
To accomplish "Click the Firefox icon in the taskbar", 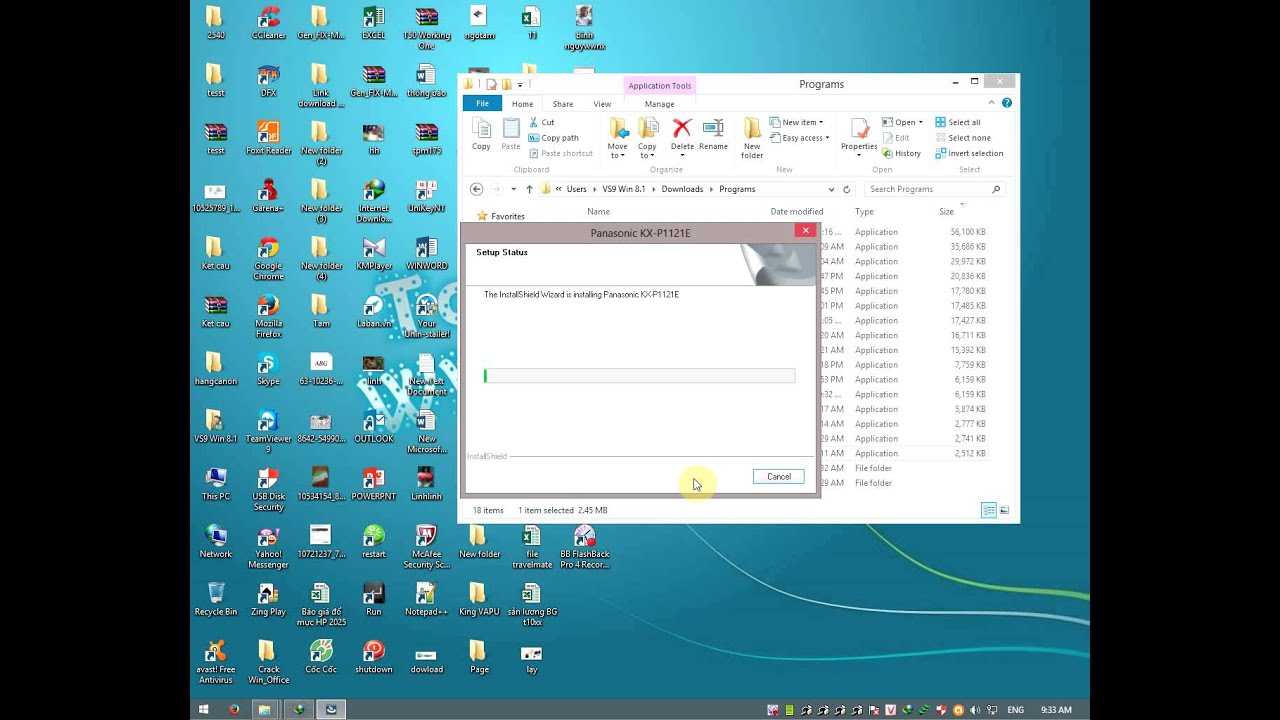I will tap(234, 710).
